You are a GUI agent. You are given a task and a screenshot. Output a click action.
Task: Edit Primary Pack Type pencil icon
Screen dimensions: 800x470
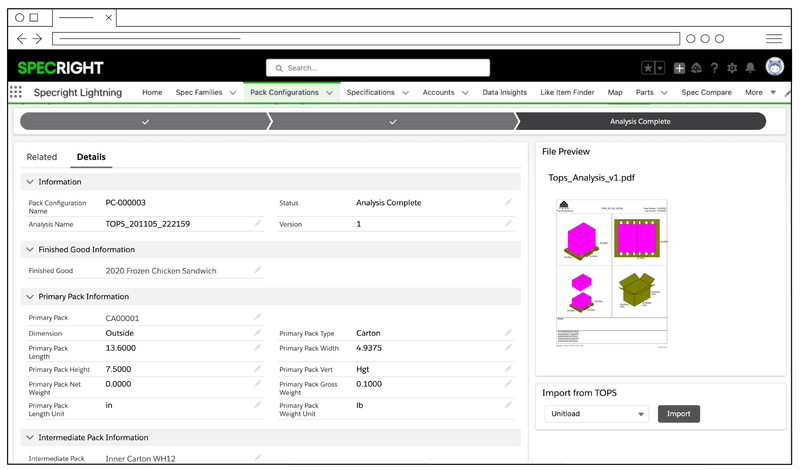coord(508,333)
